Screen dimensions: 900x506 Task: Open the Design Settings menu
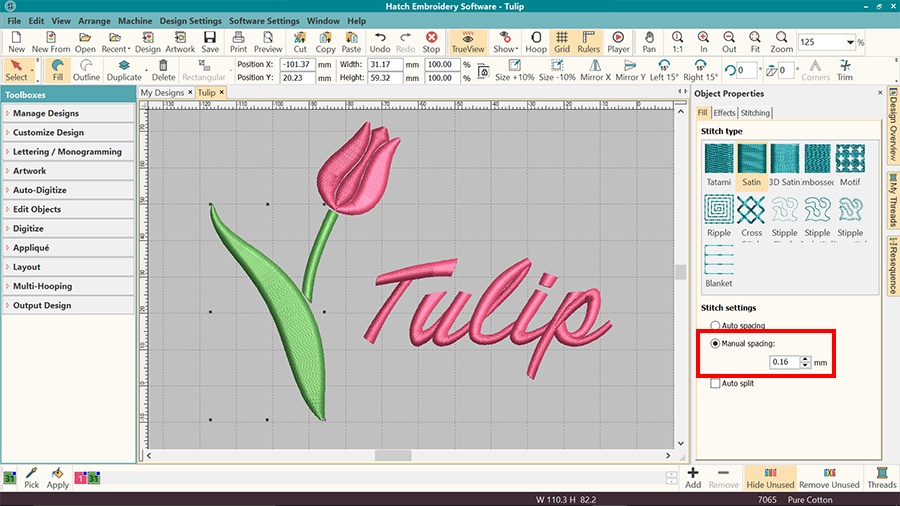pyautogui.click(x=190, y=21)
